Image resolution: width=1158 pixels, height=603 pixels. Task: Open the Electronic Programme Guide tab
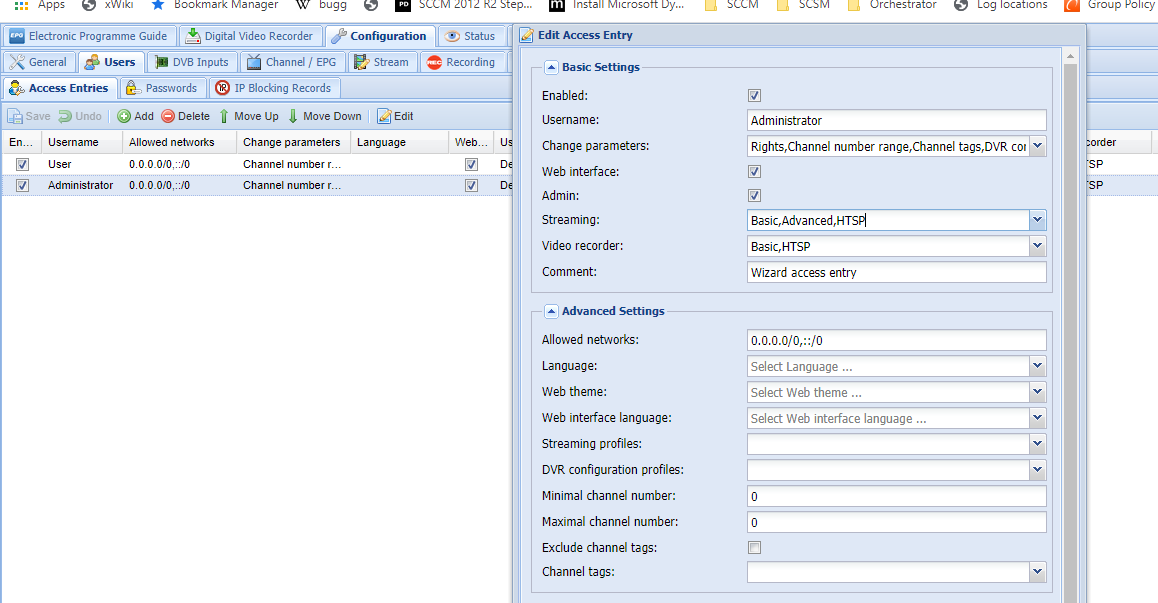click(88, 36)
